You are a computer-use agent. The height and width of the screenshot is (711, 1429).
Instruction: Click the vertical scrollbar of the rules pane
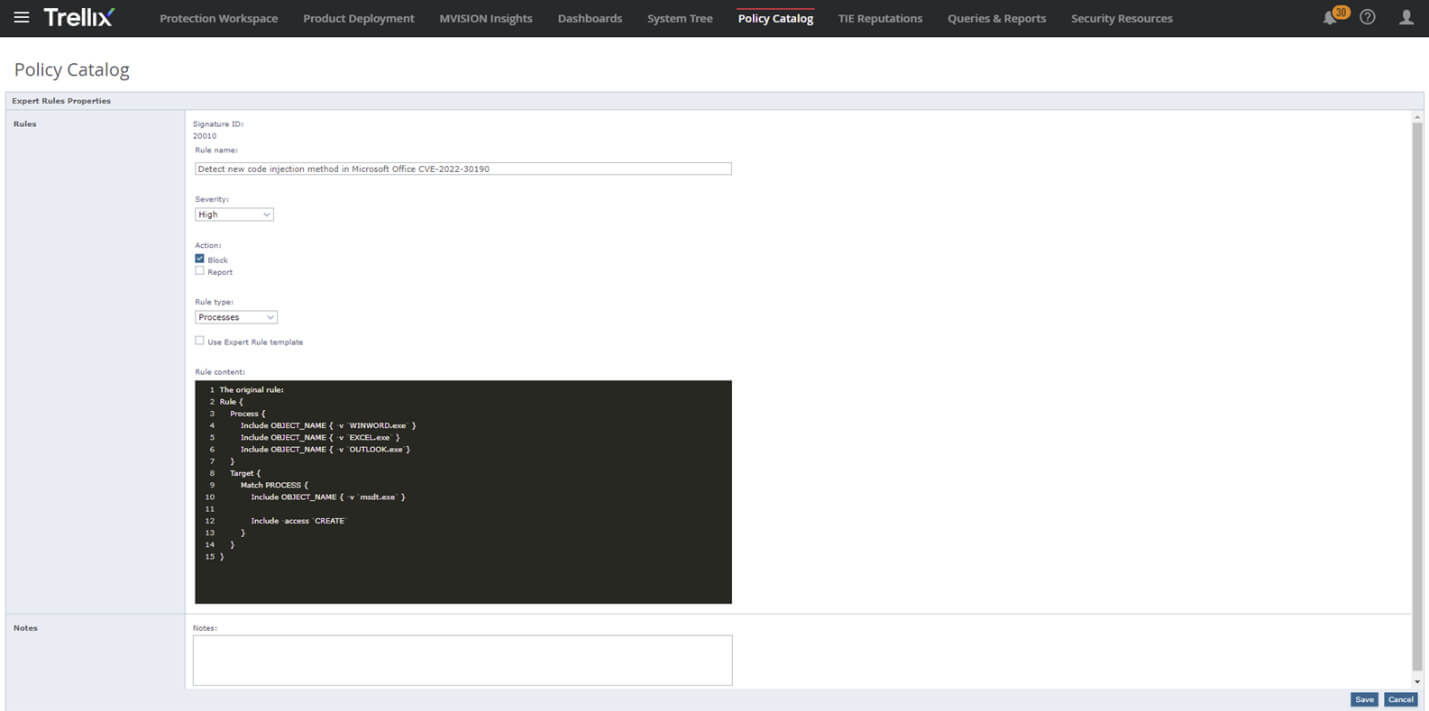point(1417,400)
